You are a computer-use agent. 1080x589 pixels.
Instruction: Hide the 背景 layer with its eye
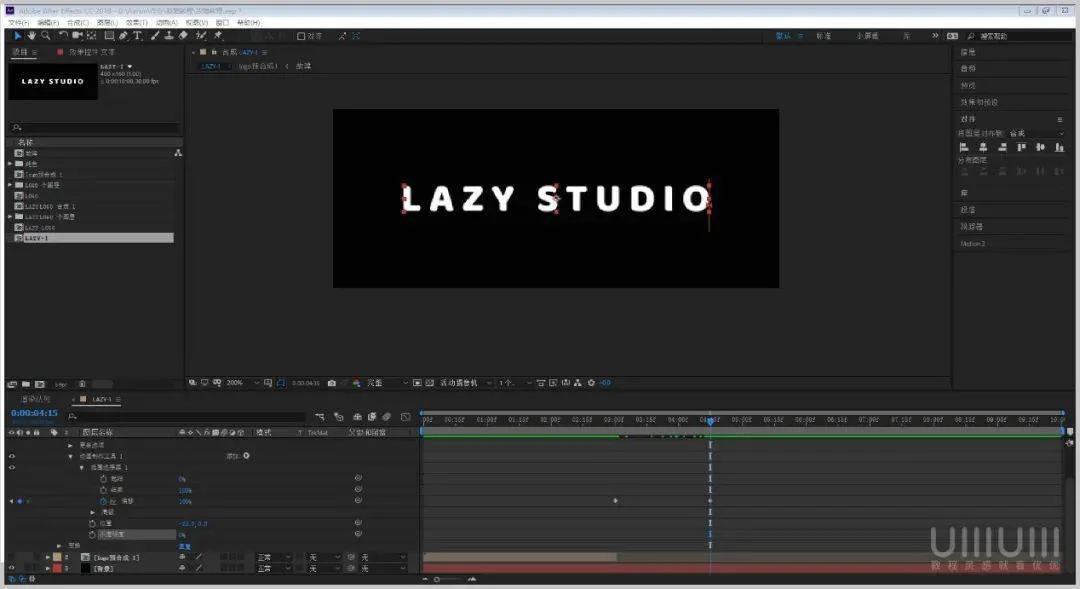pos(12,568)
